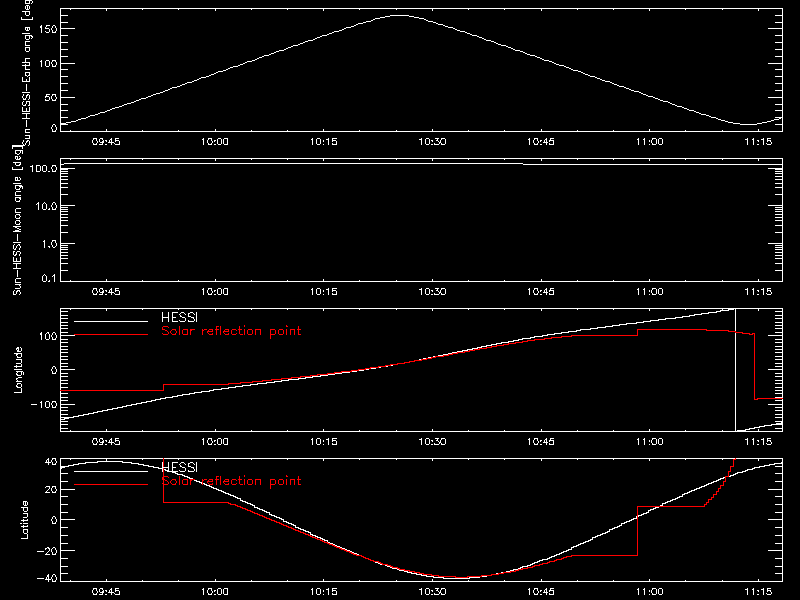Click the -100 tick in Longitude plot
800x600 pixels.
point(44,404)
